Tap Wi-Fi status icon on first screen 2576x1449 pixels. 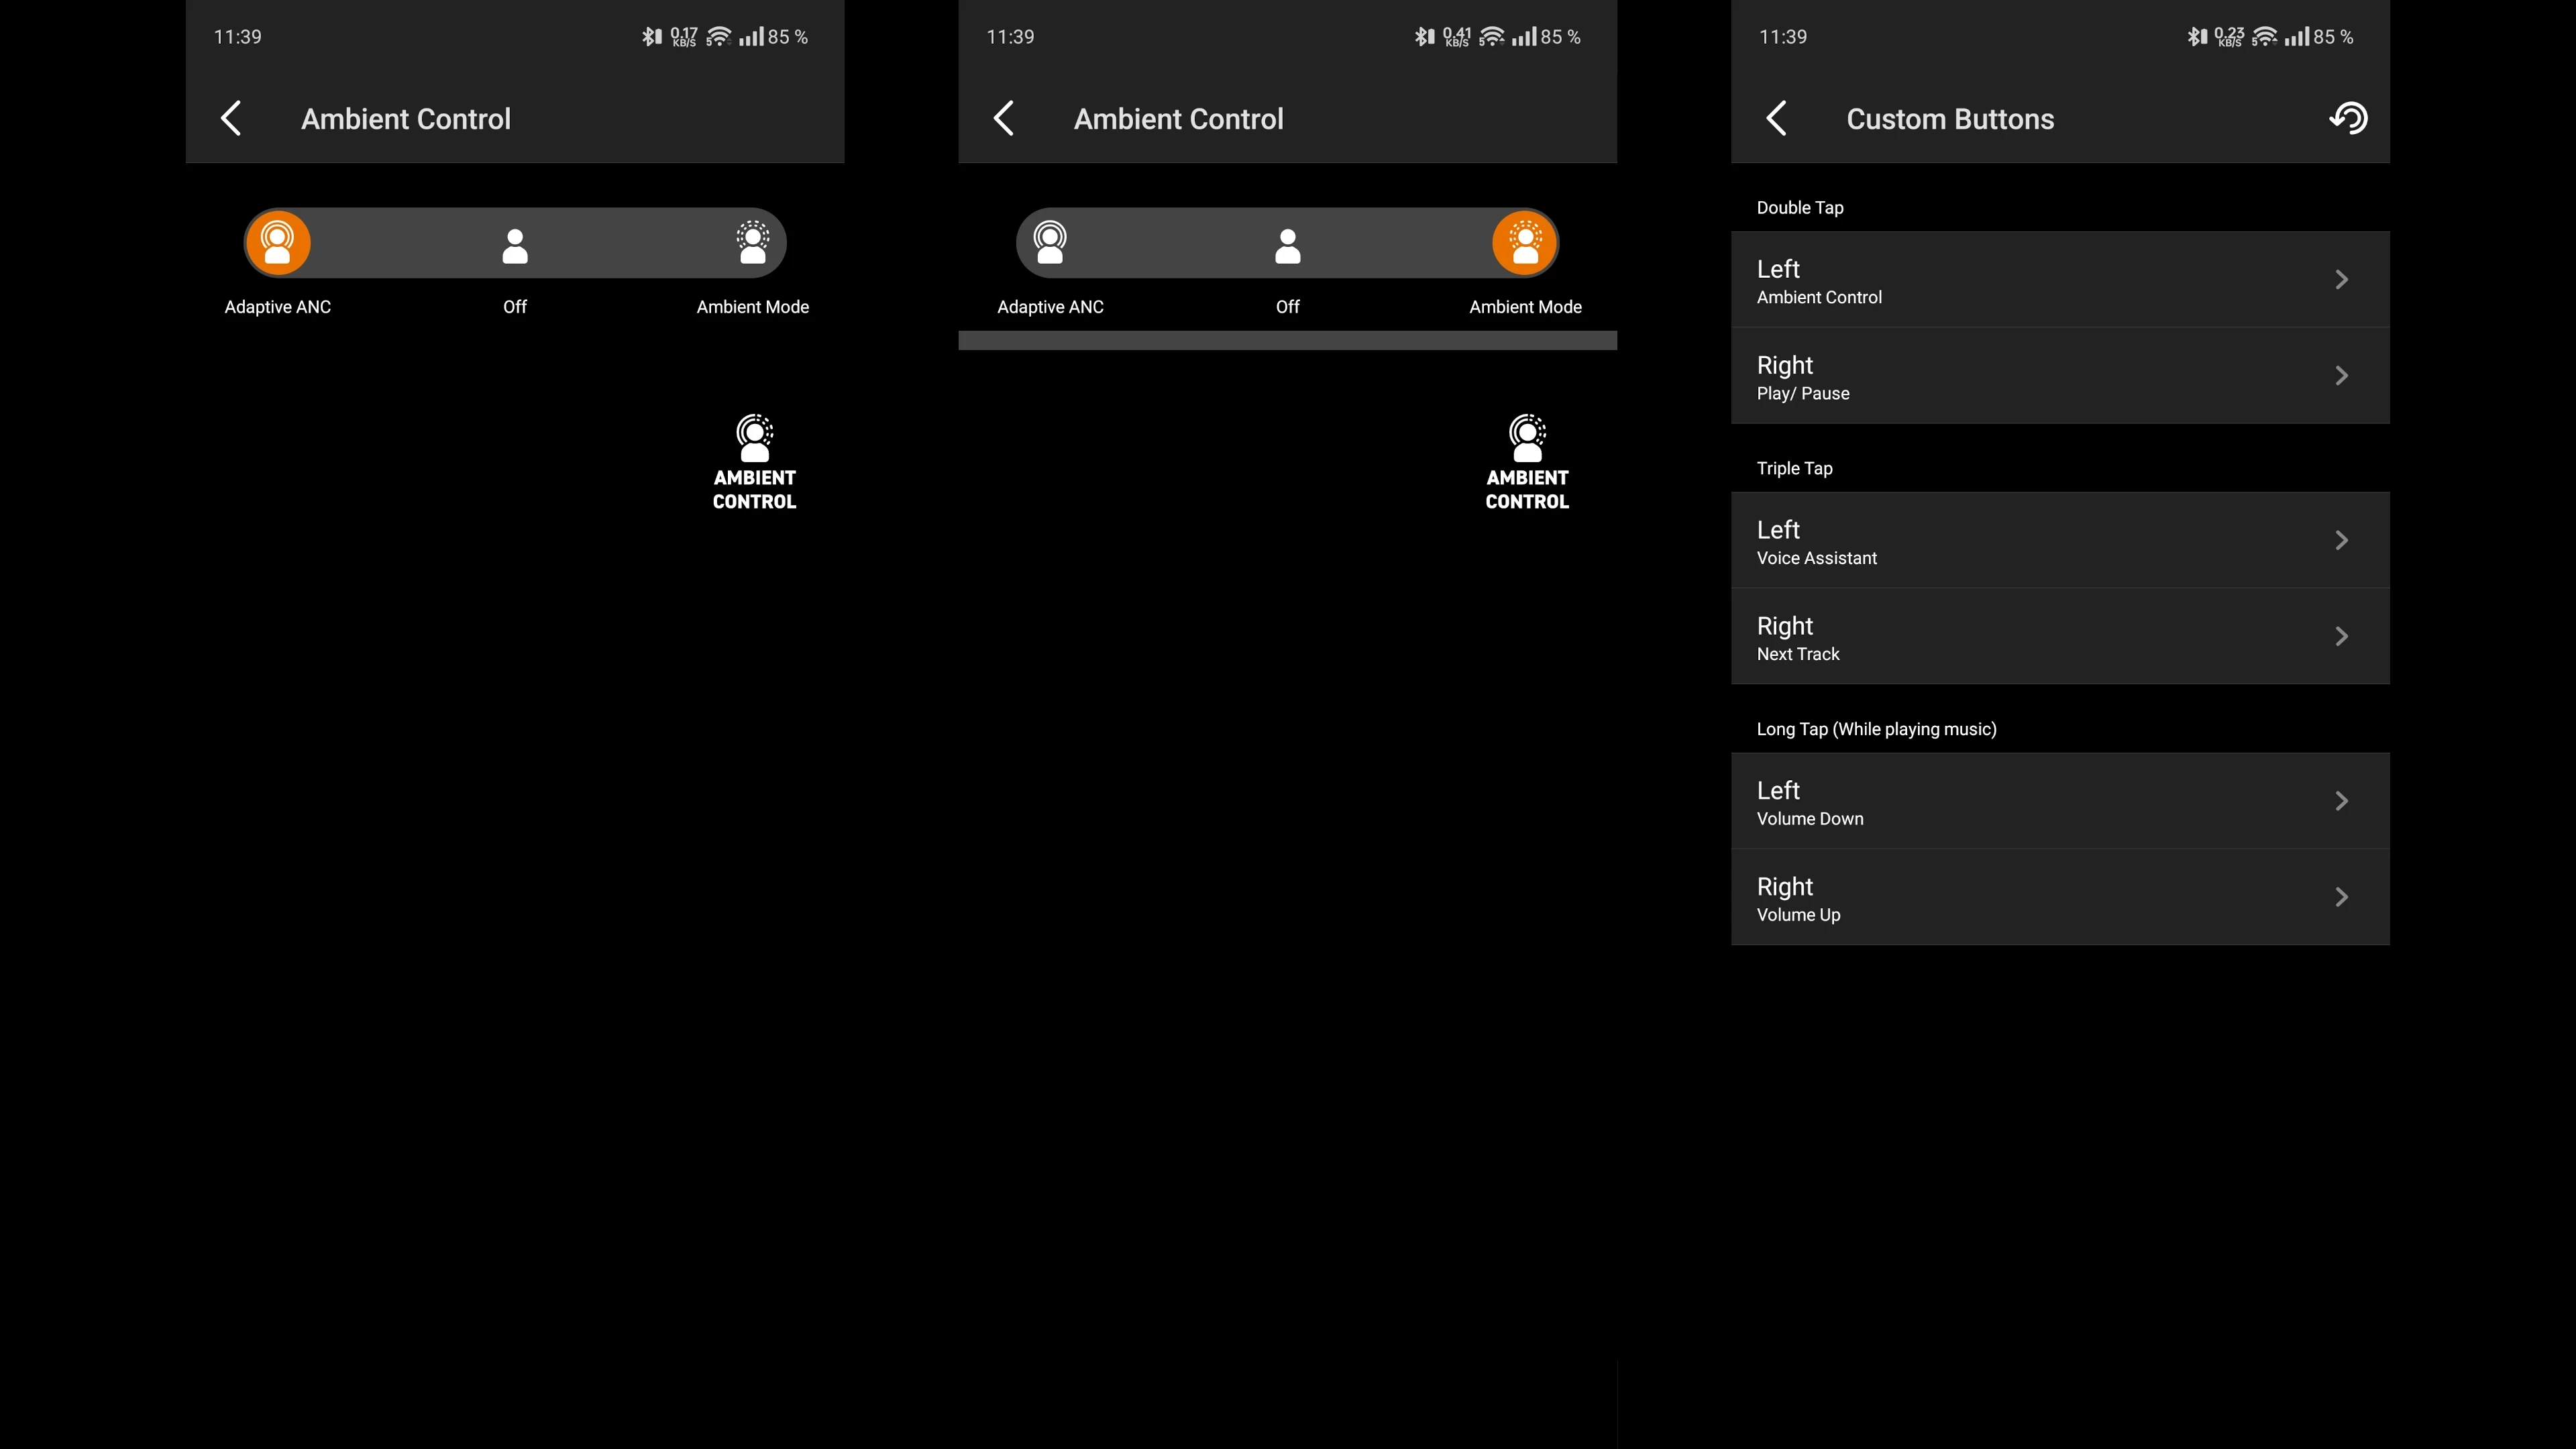(x=718, y=37)
